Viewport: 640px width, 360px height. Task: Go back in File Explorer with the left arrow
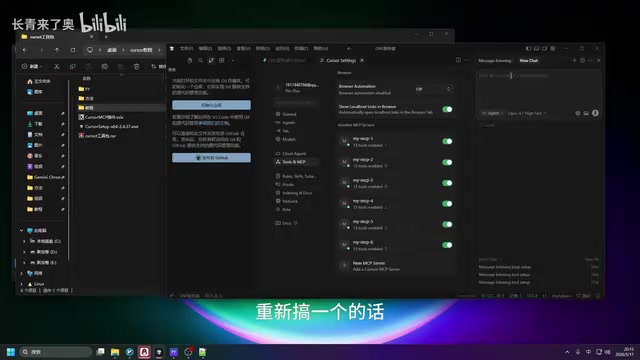pos(25,50)
